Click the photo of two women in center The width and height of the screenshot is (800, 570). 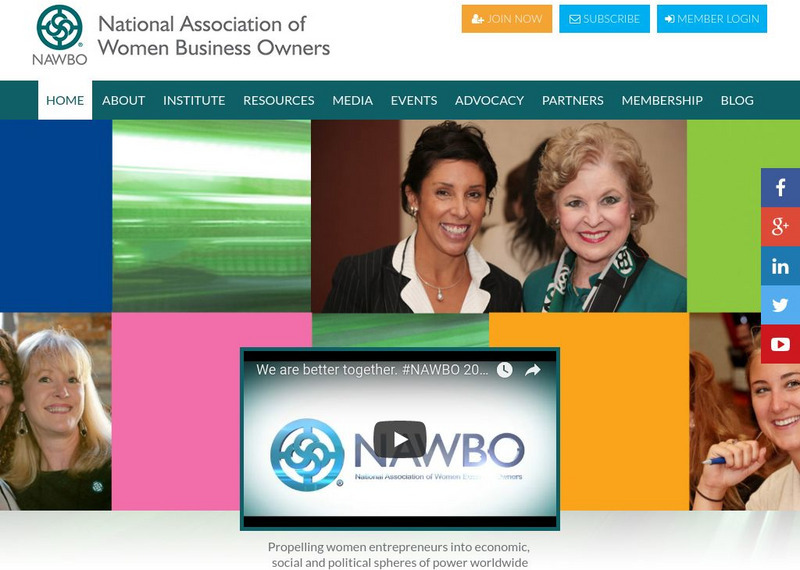click(x=499, y=216)
